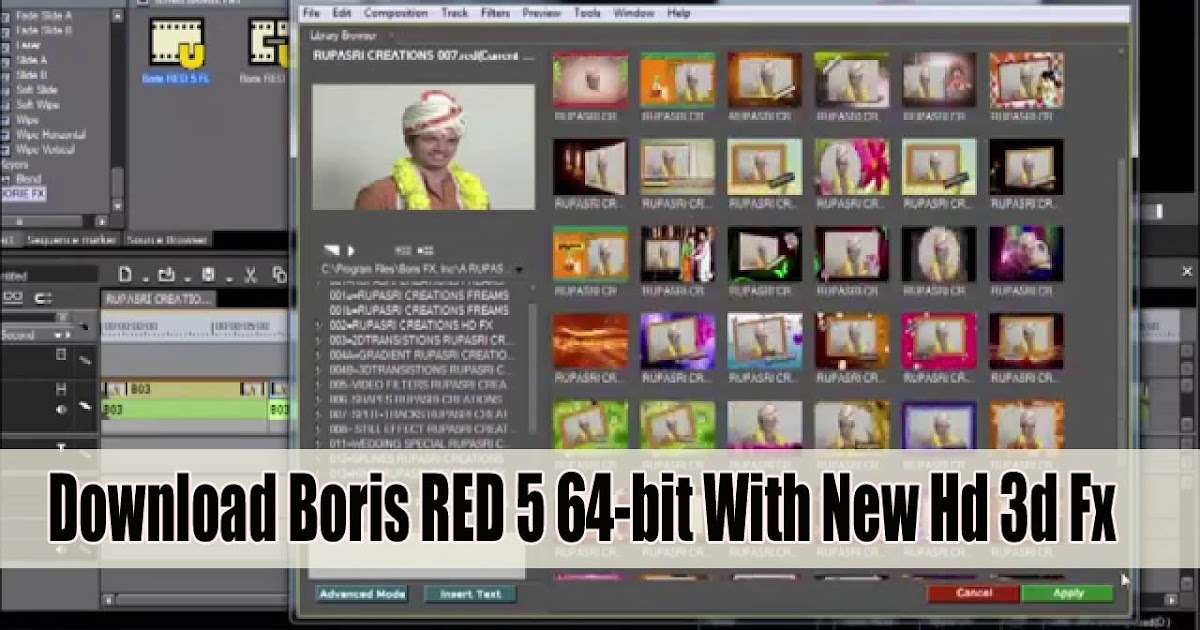Click the 803 video clip on the timeline
Screen dimensions: 1200x630
185,390
